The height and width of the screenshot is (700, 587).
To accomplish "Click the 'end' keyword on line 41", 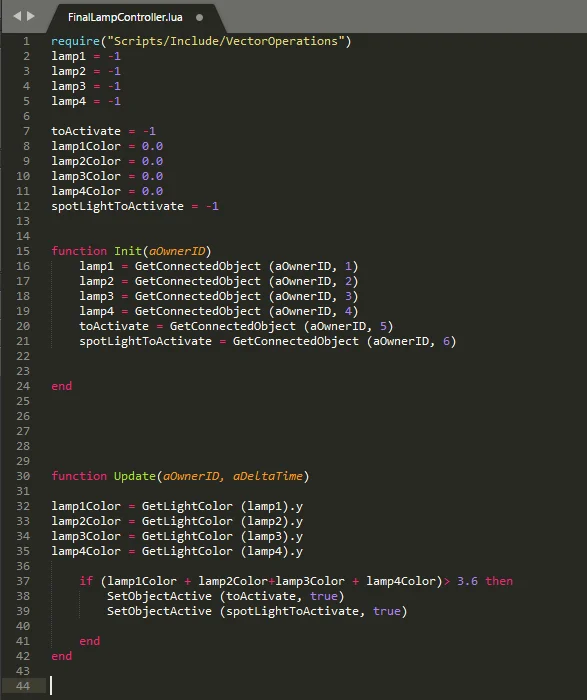I will click(89, 641).
